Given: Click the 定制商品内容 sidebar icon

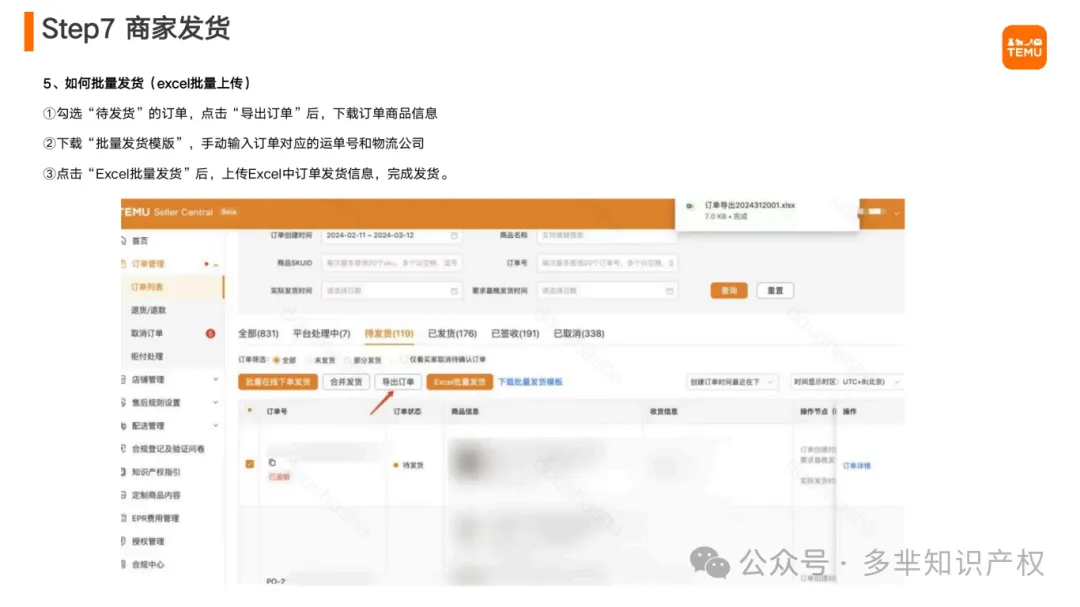Looking at the screenshot, I should pos(124,495).
